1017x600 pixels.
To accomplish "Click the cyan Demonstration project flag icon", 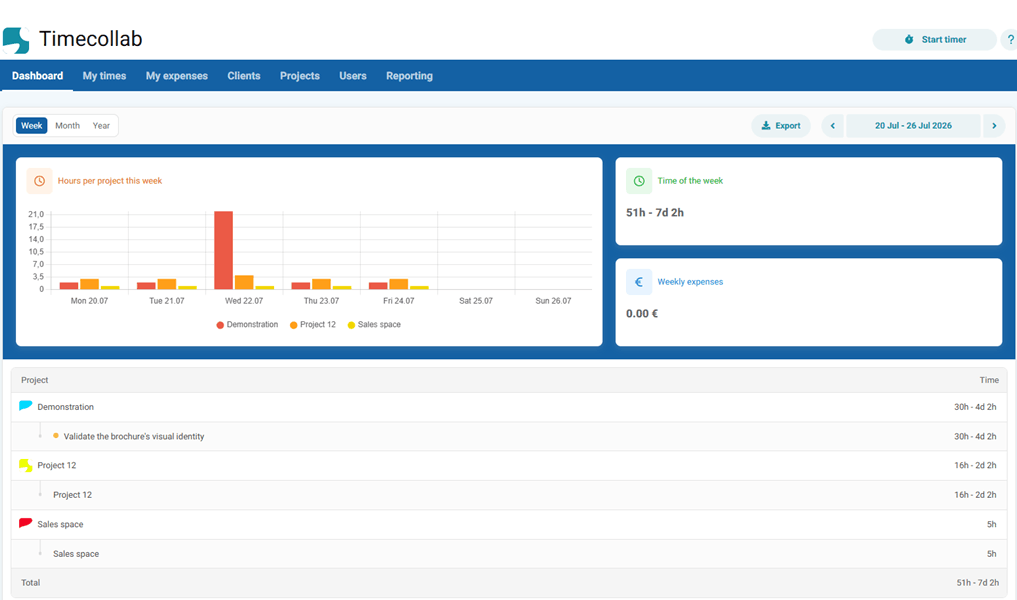I will point(25,406).
